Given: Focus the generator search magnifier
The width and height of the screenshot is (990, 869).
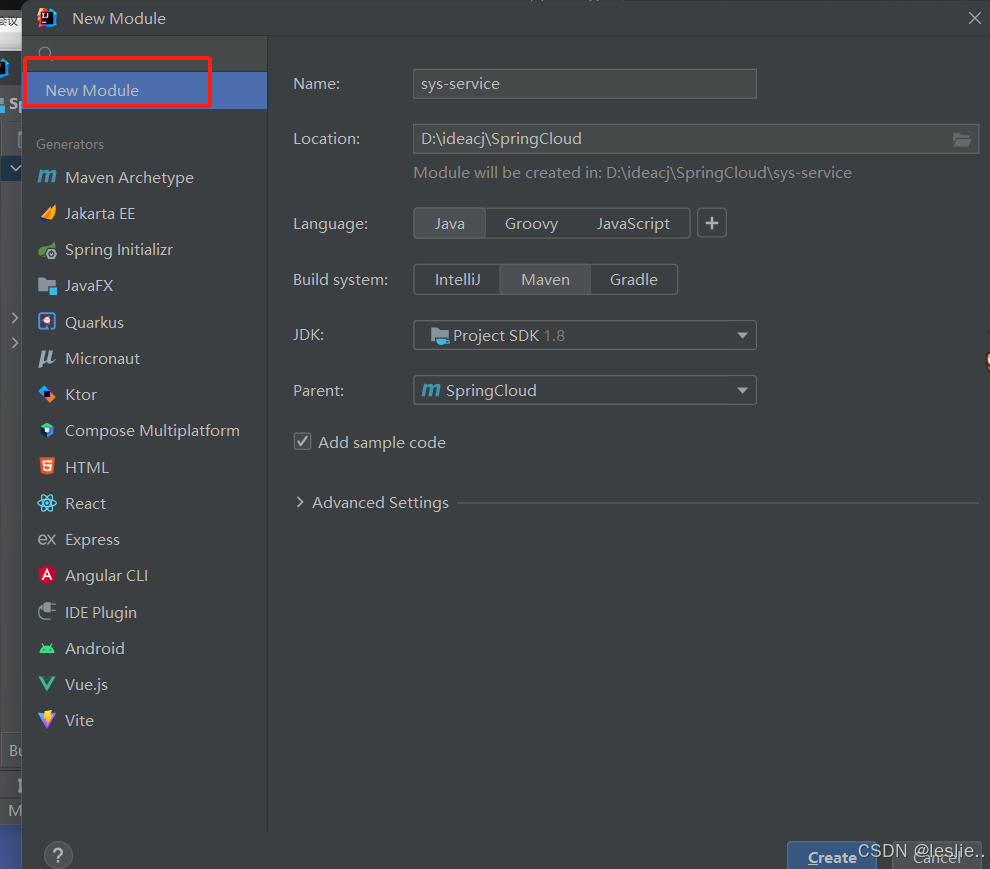Looking at the screenshot, I should 45,54.
